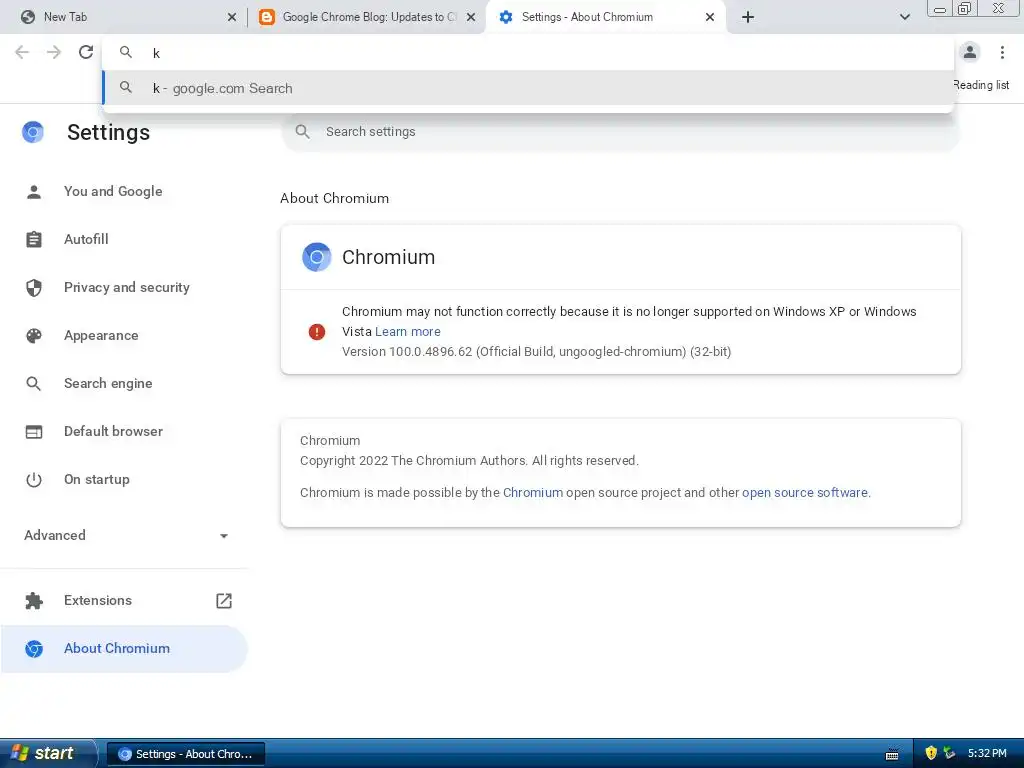Image resolution: width=1024 pixels, height=768 pixels.
Task: Click the Search engine magnifier icon
Action: click(x=34, y=383)
